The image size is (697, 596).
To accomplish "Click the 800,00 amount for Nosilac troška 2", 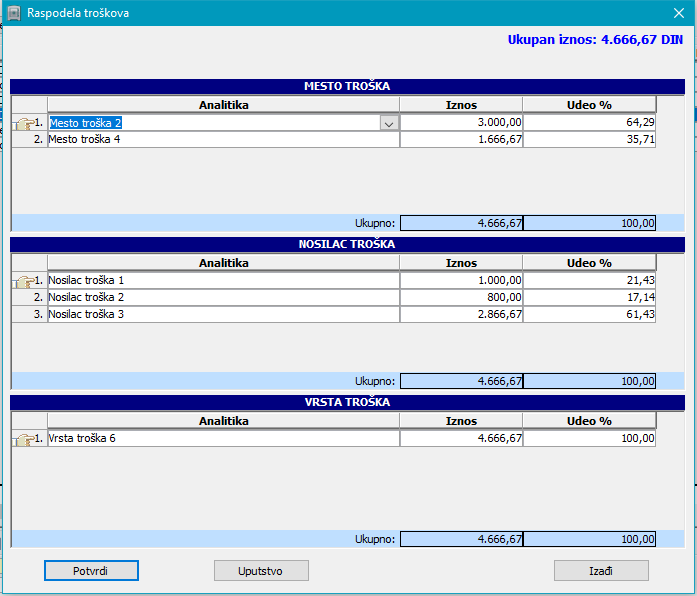I will (x=461, y=297).
